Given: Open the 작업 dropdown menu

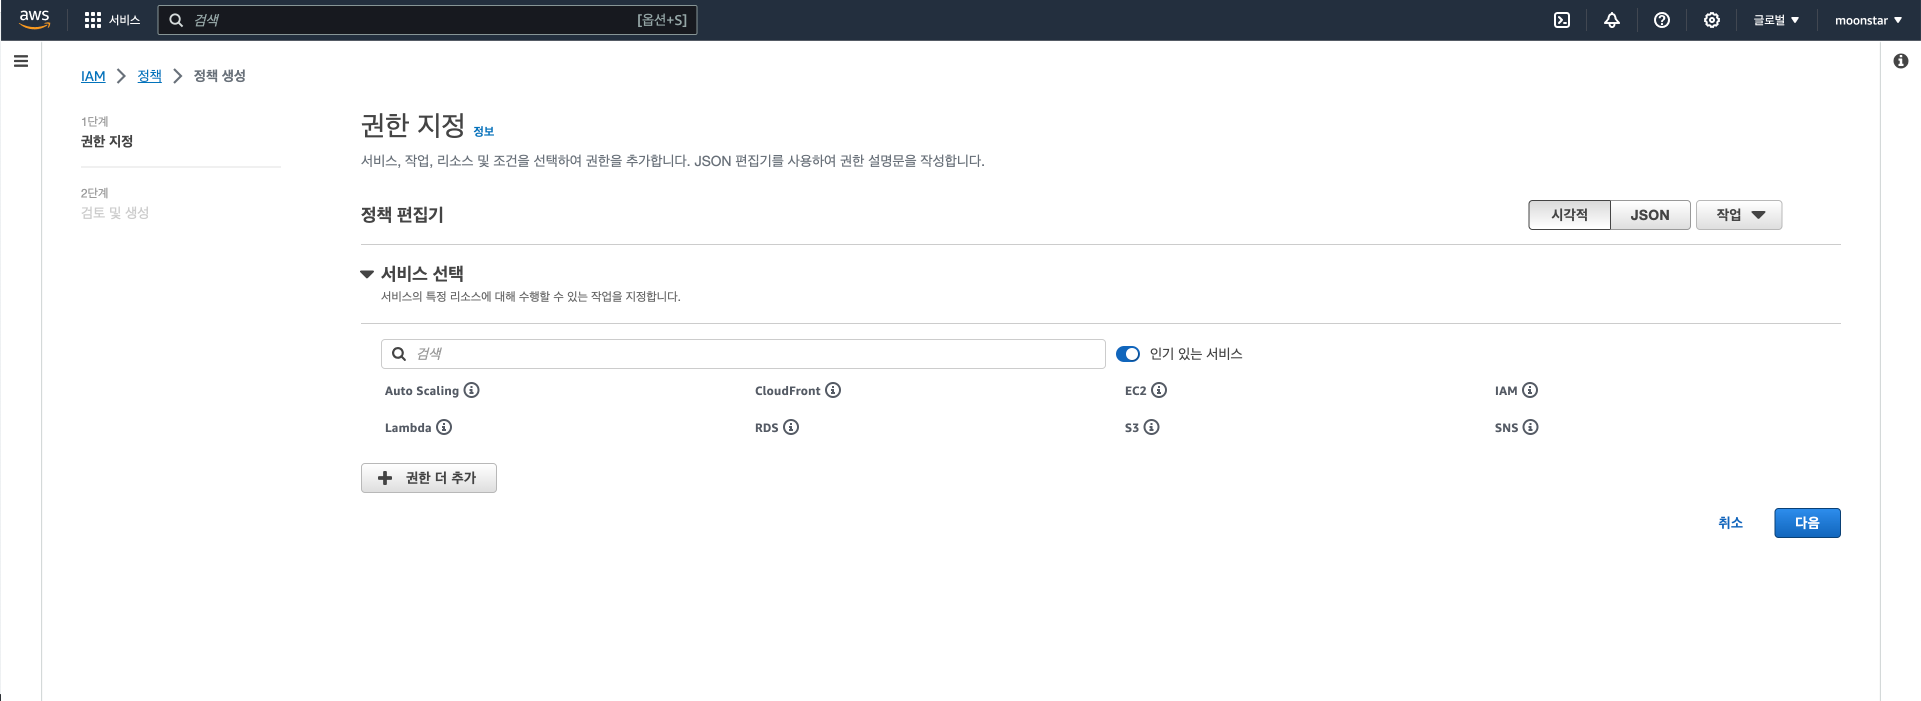Looking at the screenshot, I should click(1739, 215).
